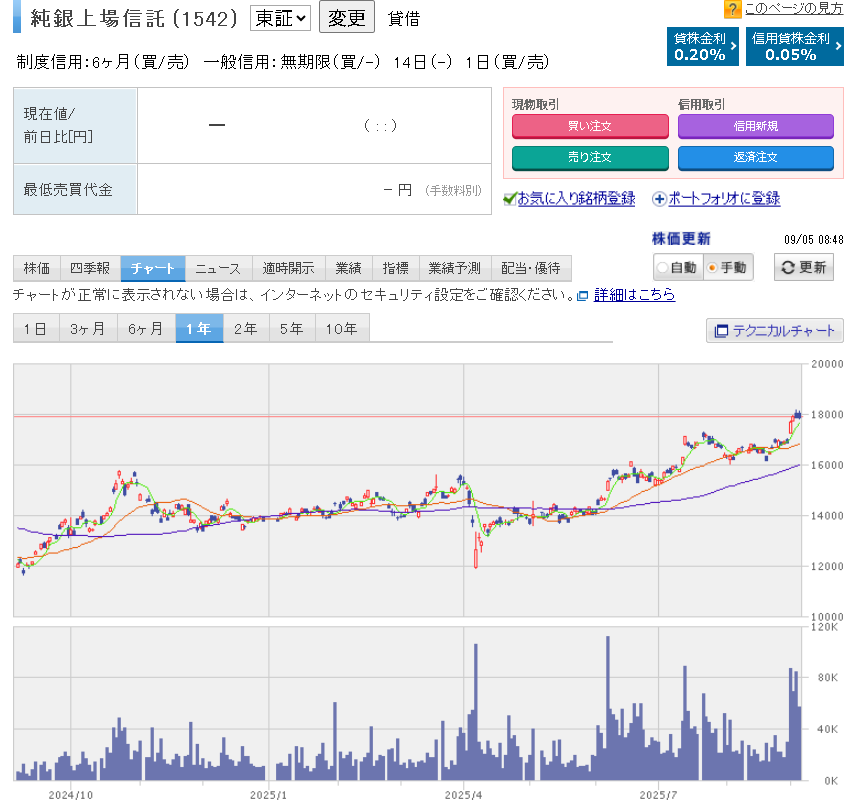Click the 変更 button next to 東証
Screen dimensions: 851x802
[x=346, y=18]
